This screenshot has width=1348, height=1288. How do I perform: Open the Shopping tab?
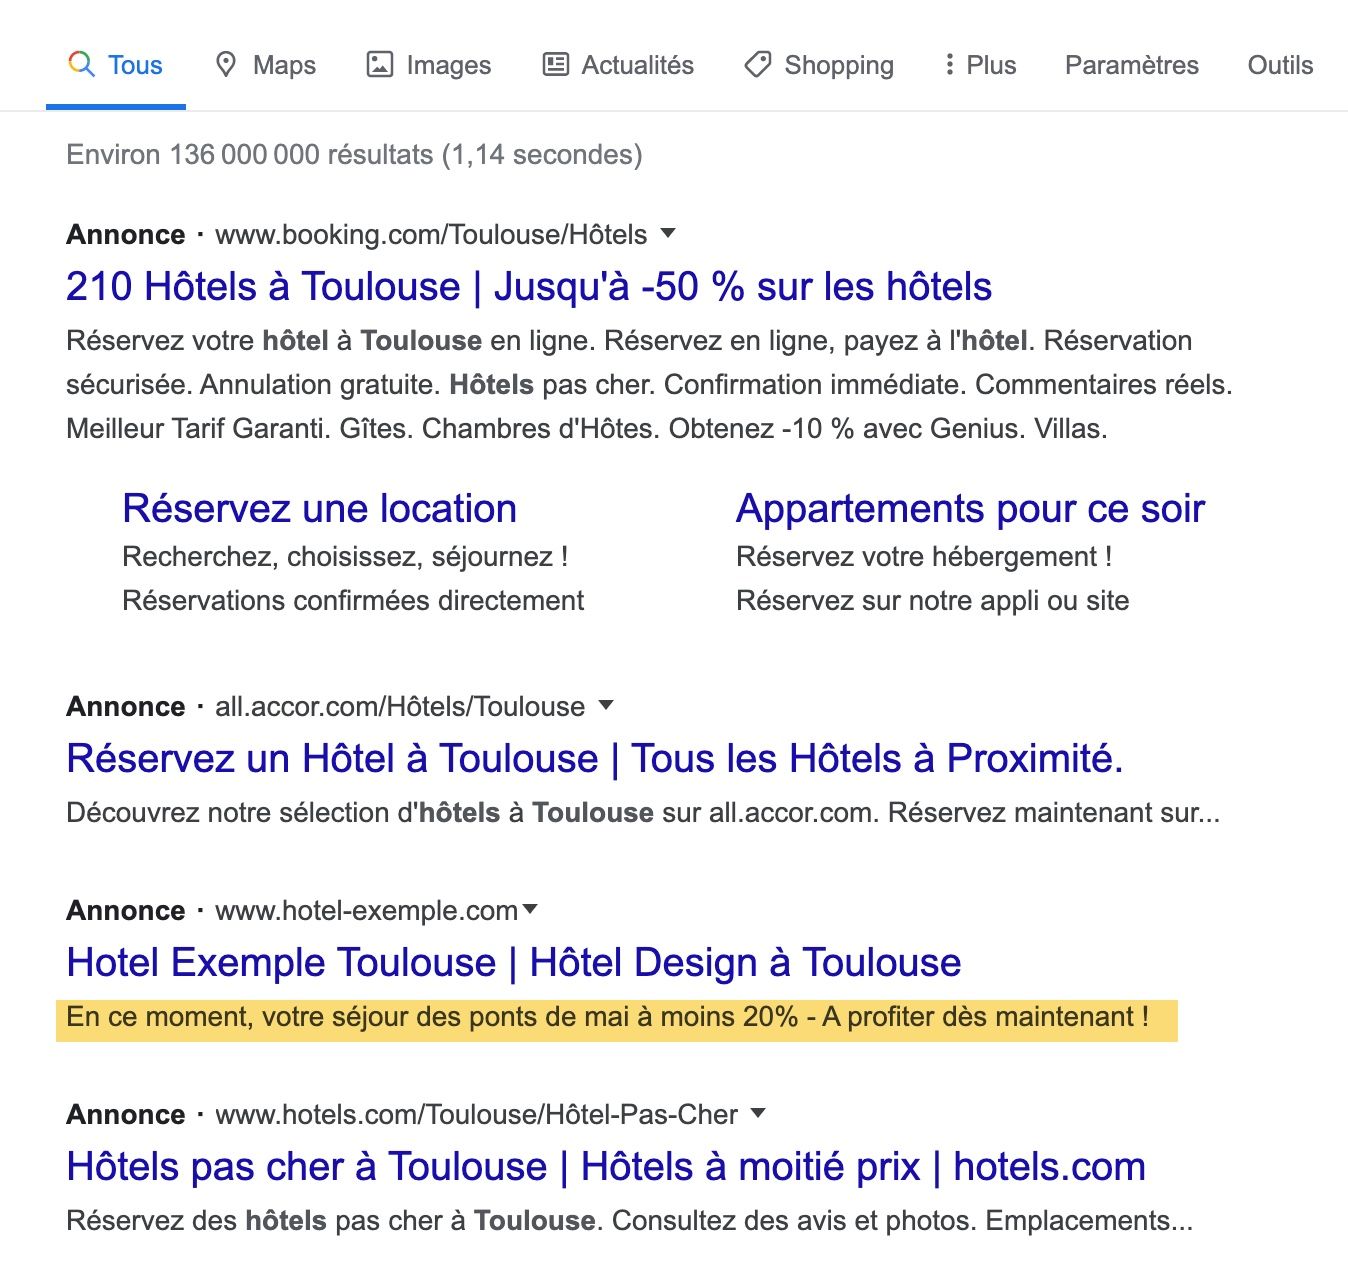coord(819,65)
